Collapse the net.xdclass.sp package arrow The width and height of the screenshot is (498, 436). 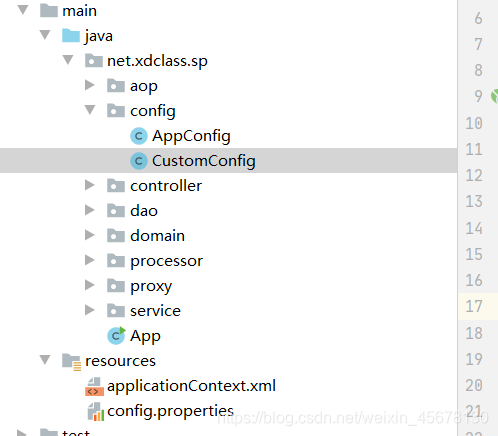click(68, 60)
